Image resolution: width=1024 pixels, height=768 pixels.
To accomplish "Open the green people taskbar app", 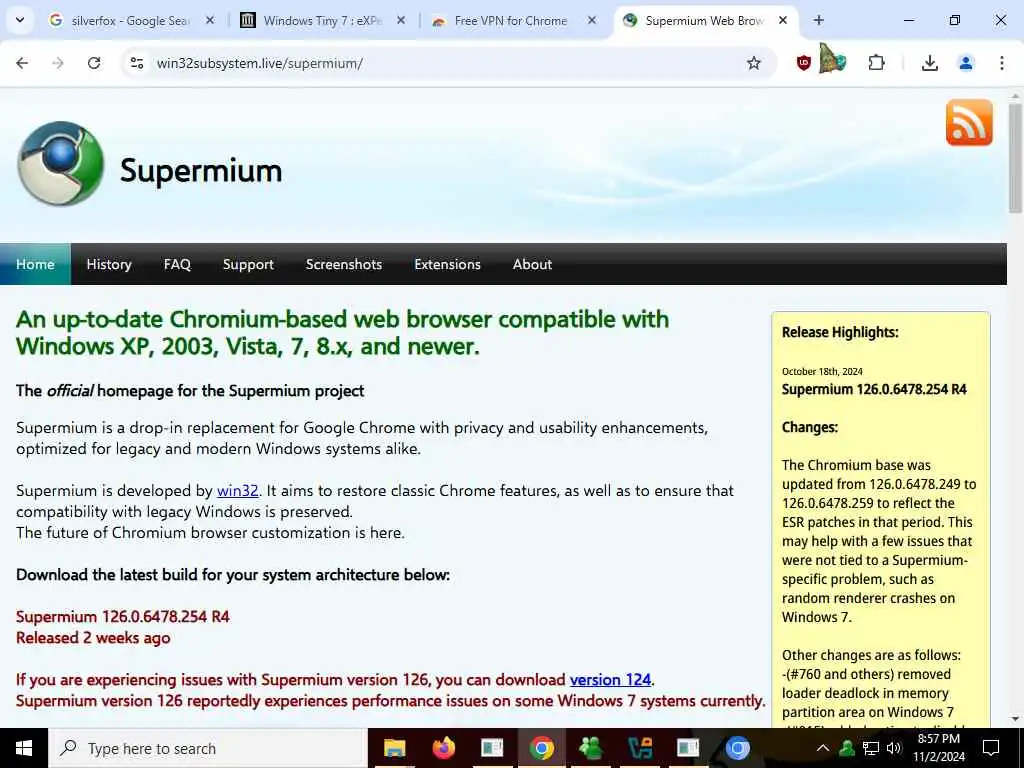I will [590, 748].
